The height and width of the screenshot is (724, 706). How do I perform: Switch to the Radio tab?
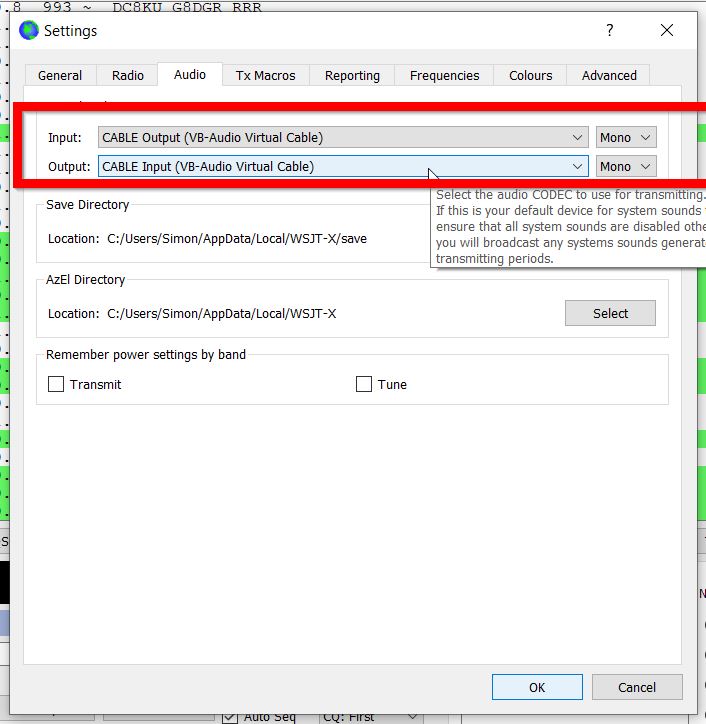coord(127,75)
